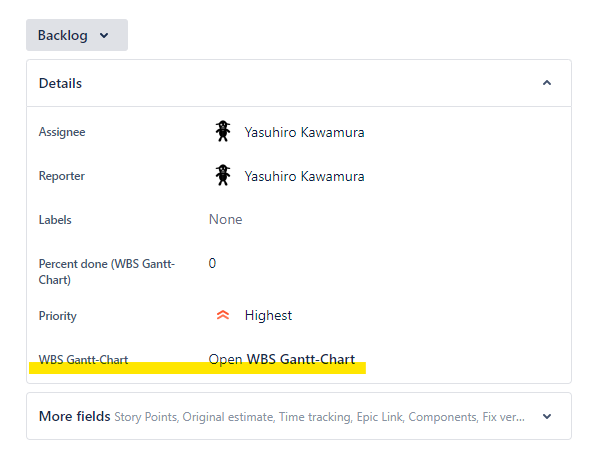Click the Priority field label
589x452 pixels.
[x=57, y=316]
